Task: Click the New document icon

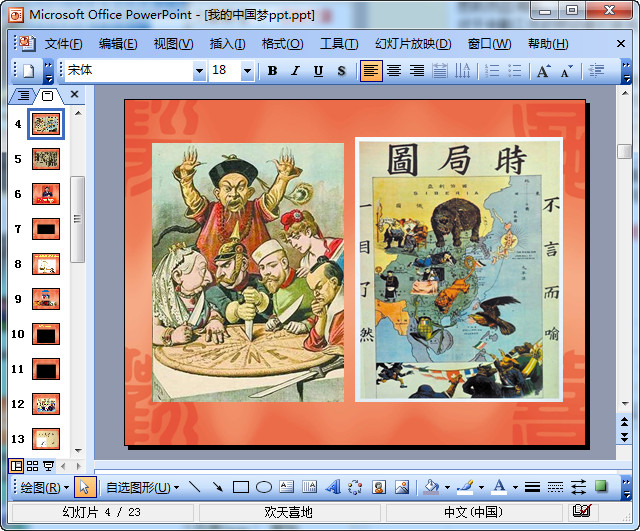Action: click(x=29, y=71)
